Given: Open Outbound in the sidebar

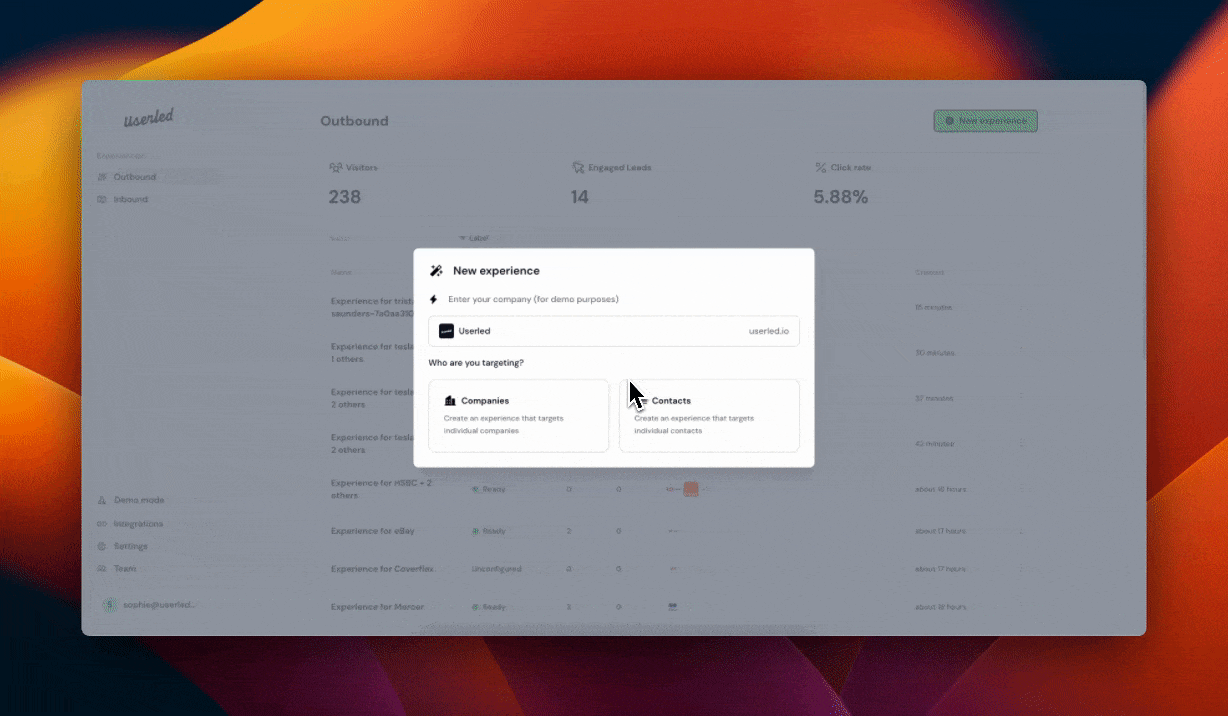Looking at the screenshot, I should tap(134, 177).
